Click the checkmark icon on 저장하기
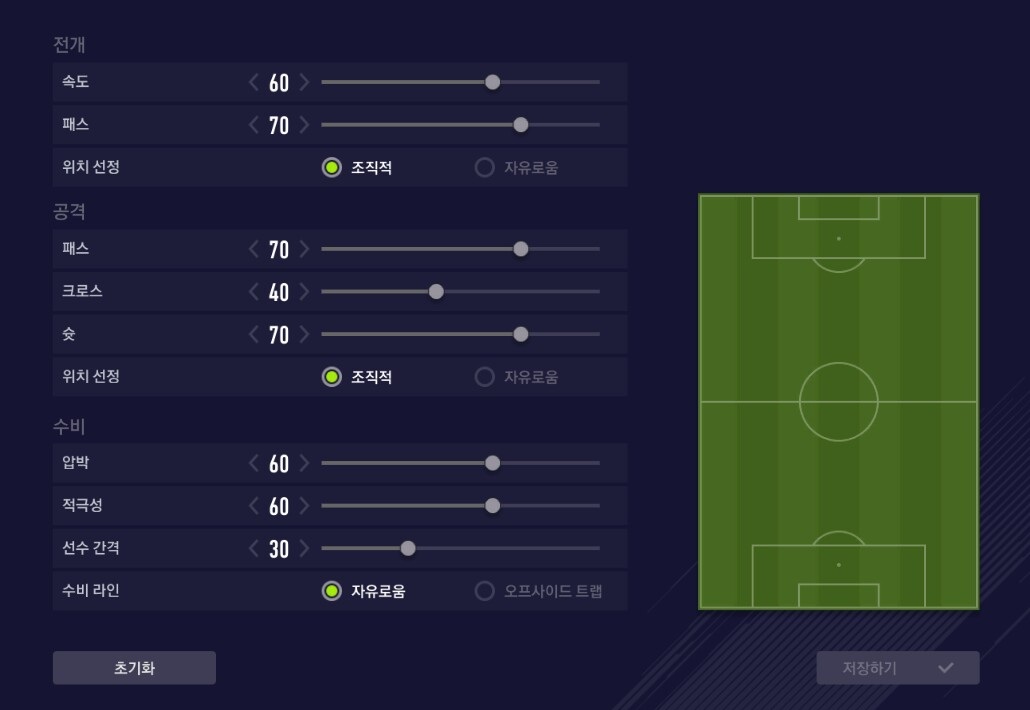 tap(945, 668)
